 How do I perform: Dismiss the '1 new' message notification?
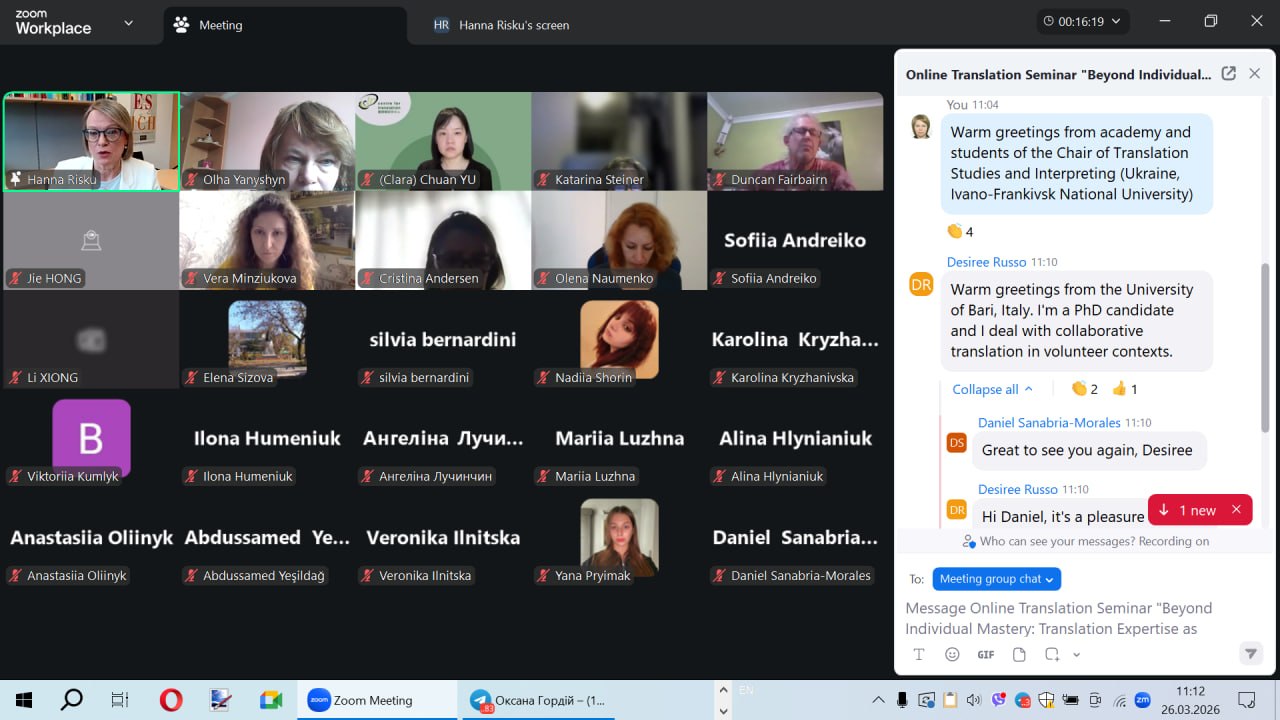[1236, 510]
